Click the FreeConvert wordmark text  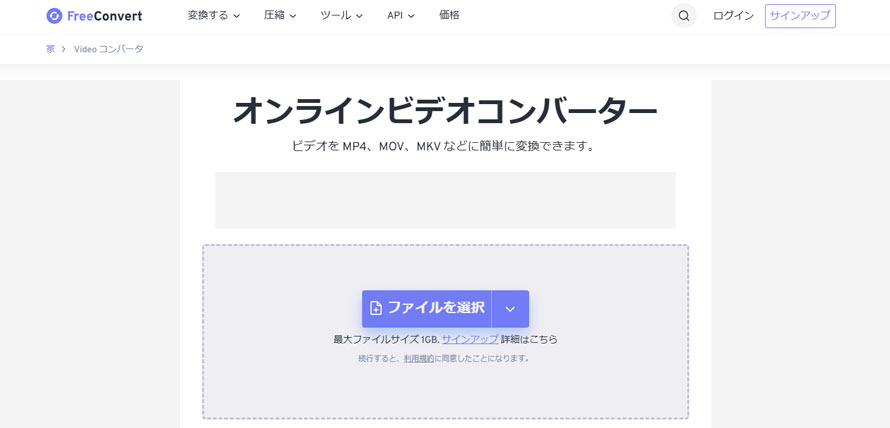tap(104, 16)
